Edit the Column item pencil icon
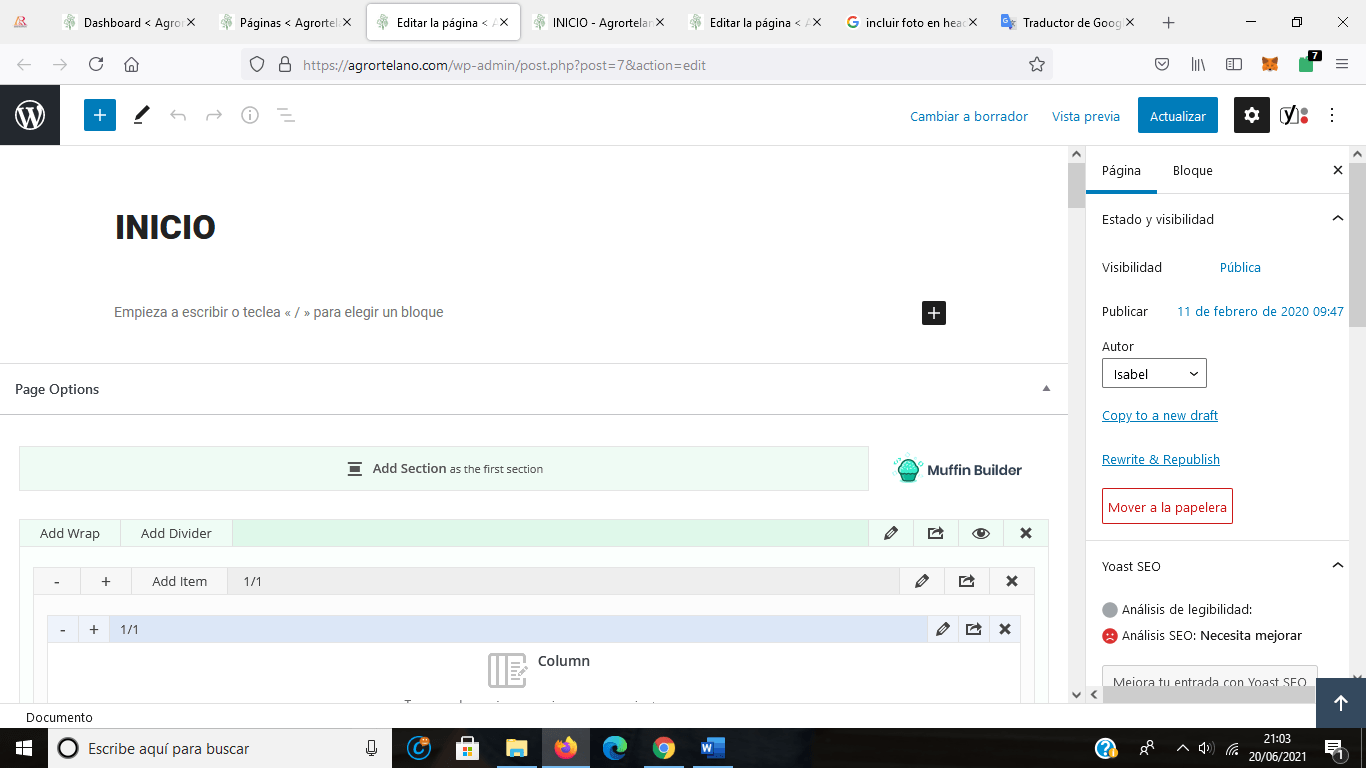 [x=943, y=629]
